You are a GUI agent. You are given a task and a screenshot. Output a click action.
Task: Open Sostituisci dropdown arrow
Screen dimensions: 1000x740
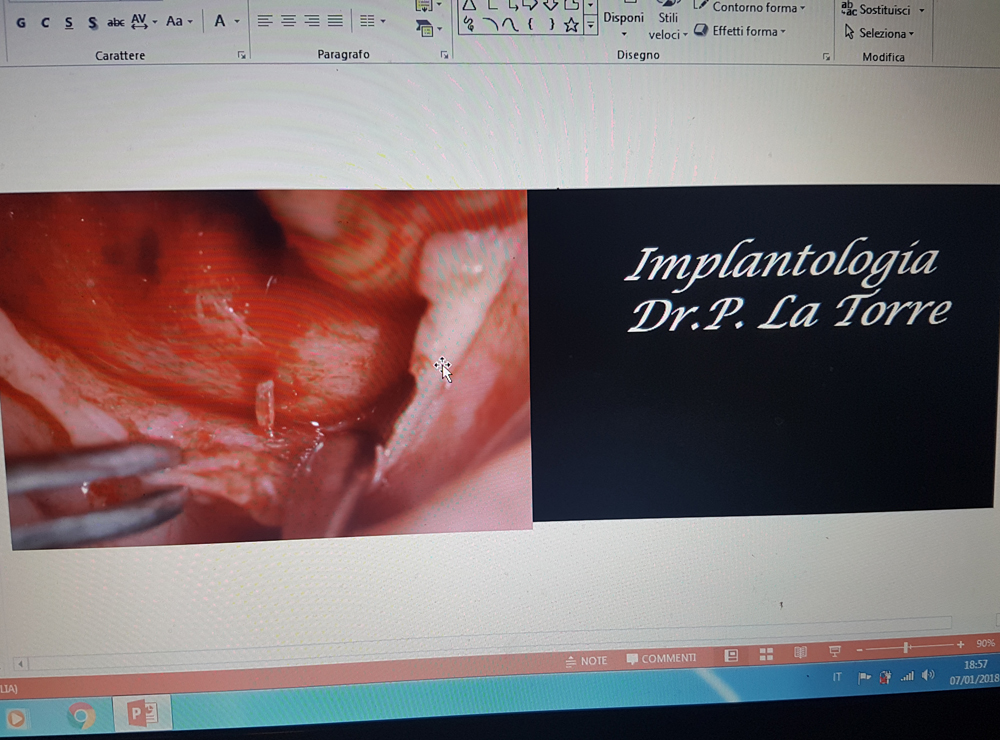coord(922,11)
